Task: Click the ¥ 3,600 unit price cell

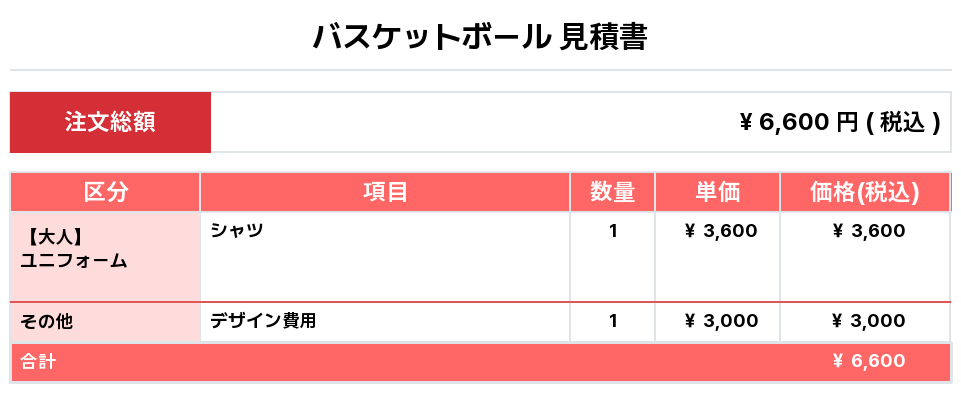Action: point(718,257)
